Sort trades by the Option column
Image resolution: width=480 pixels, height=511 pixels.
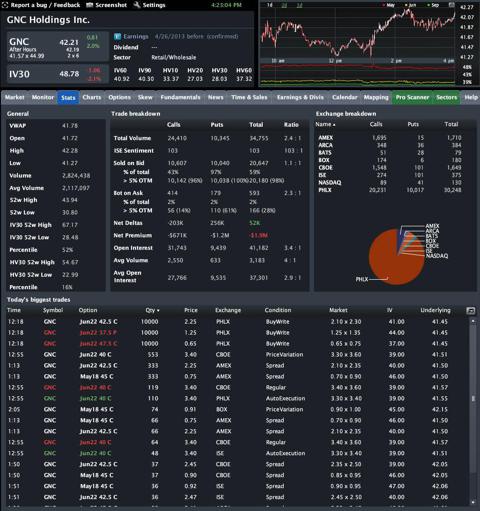click(x=88, y=310)
